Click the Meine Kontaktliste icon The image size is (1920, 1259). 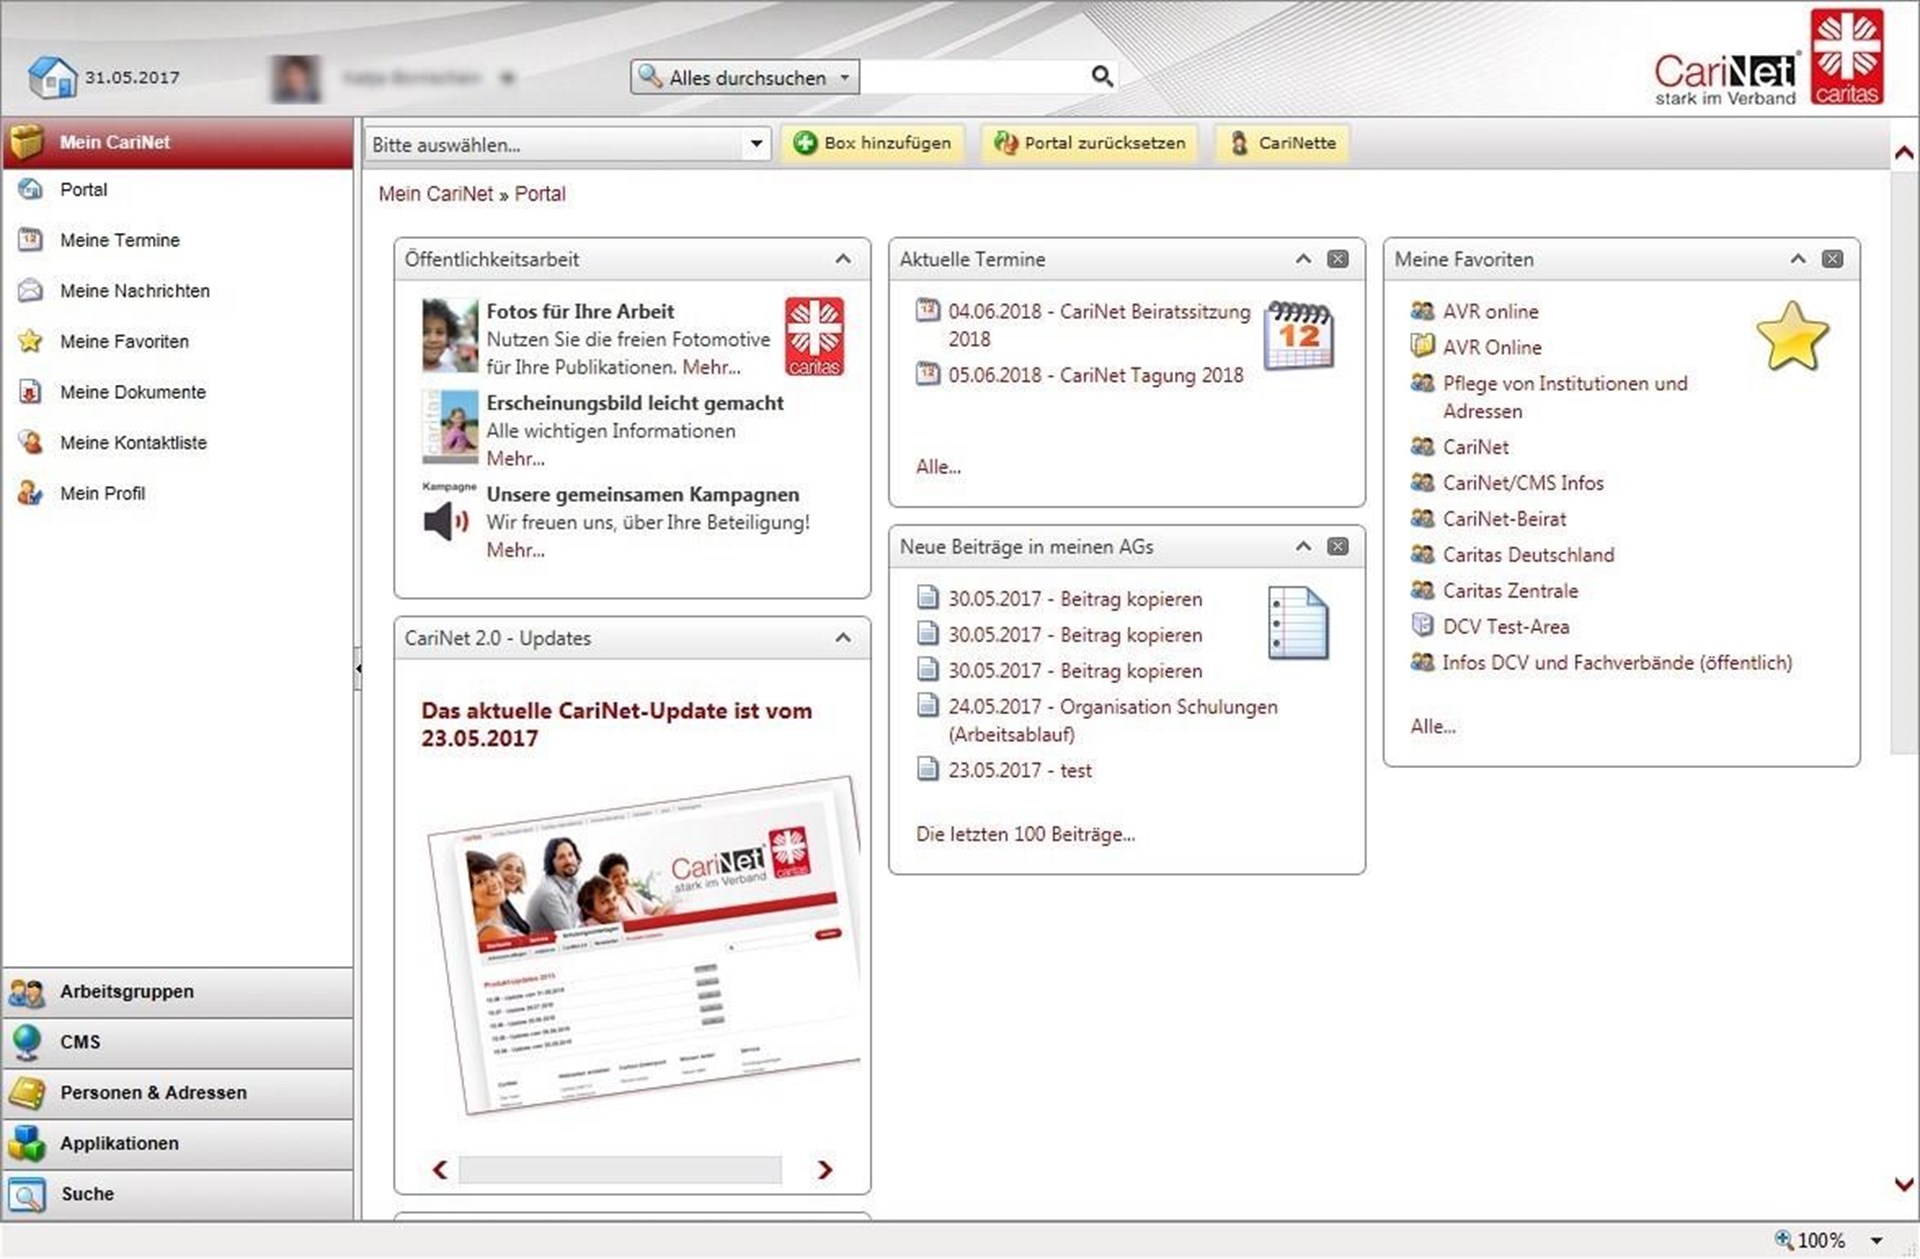(x=31, y=442)
